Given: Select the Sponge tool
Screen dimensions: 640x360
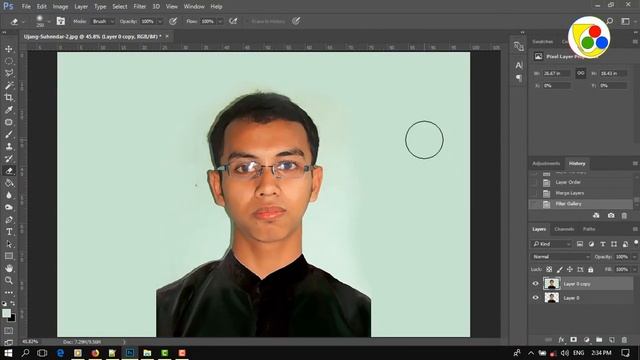Looking at the screenshot, I should tap(9, 207).
